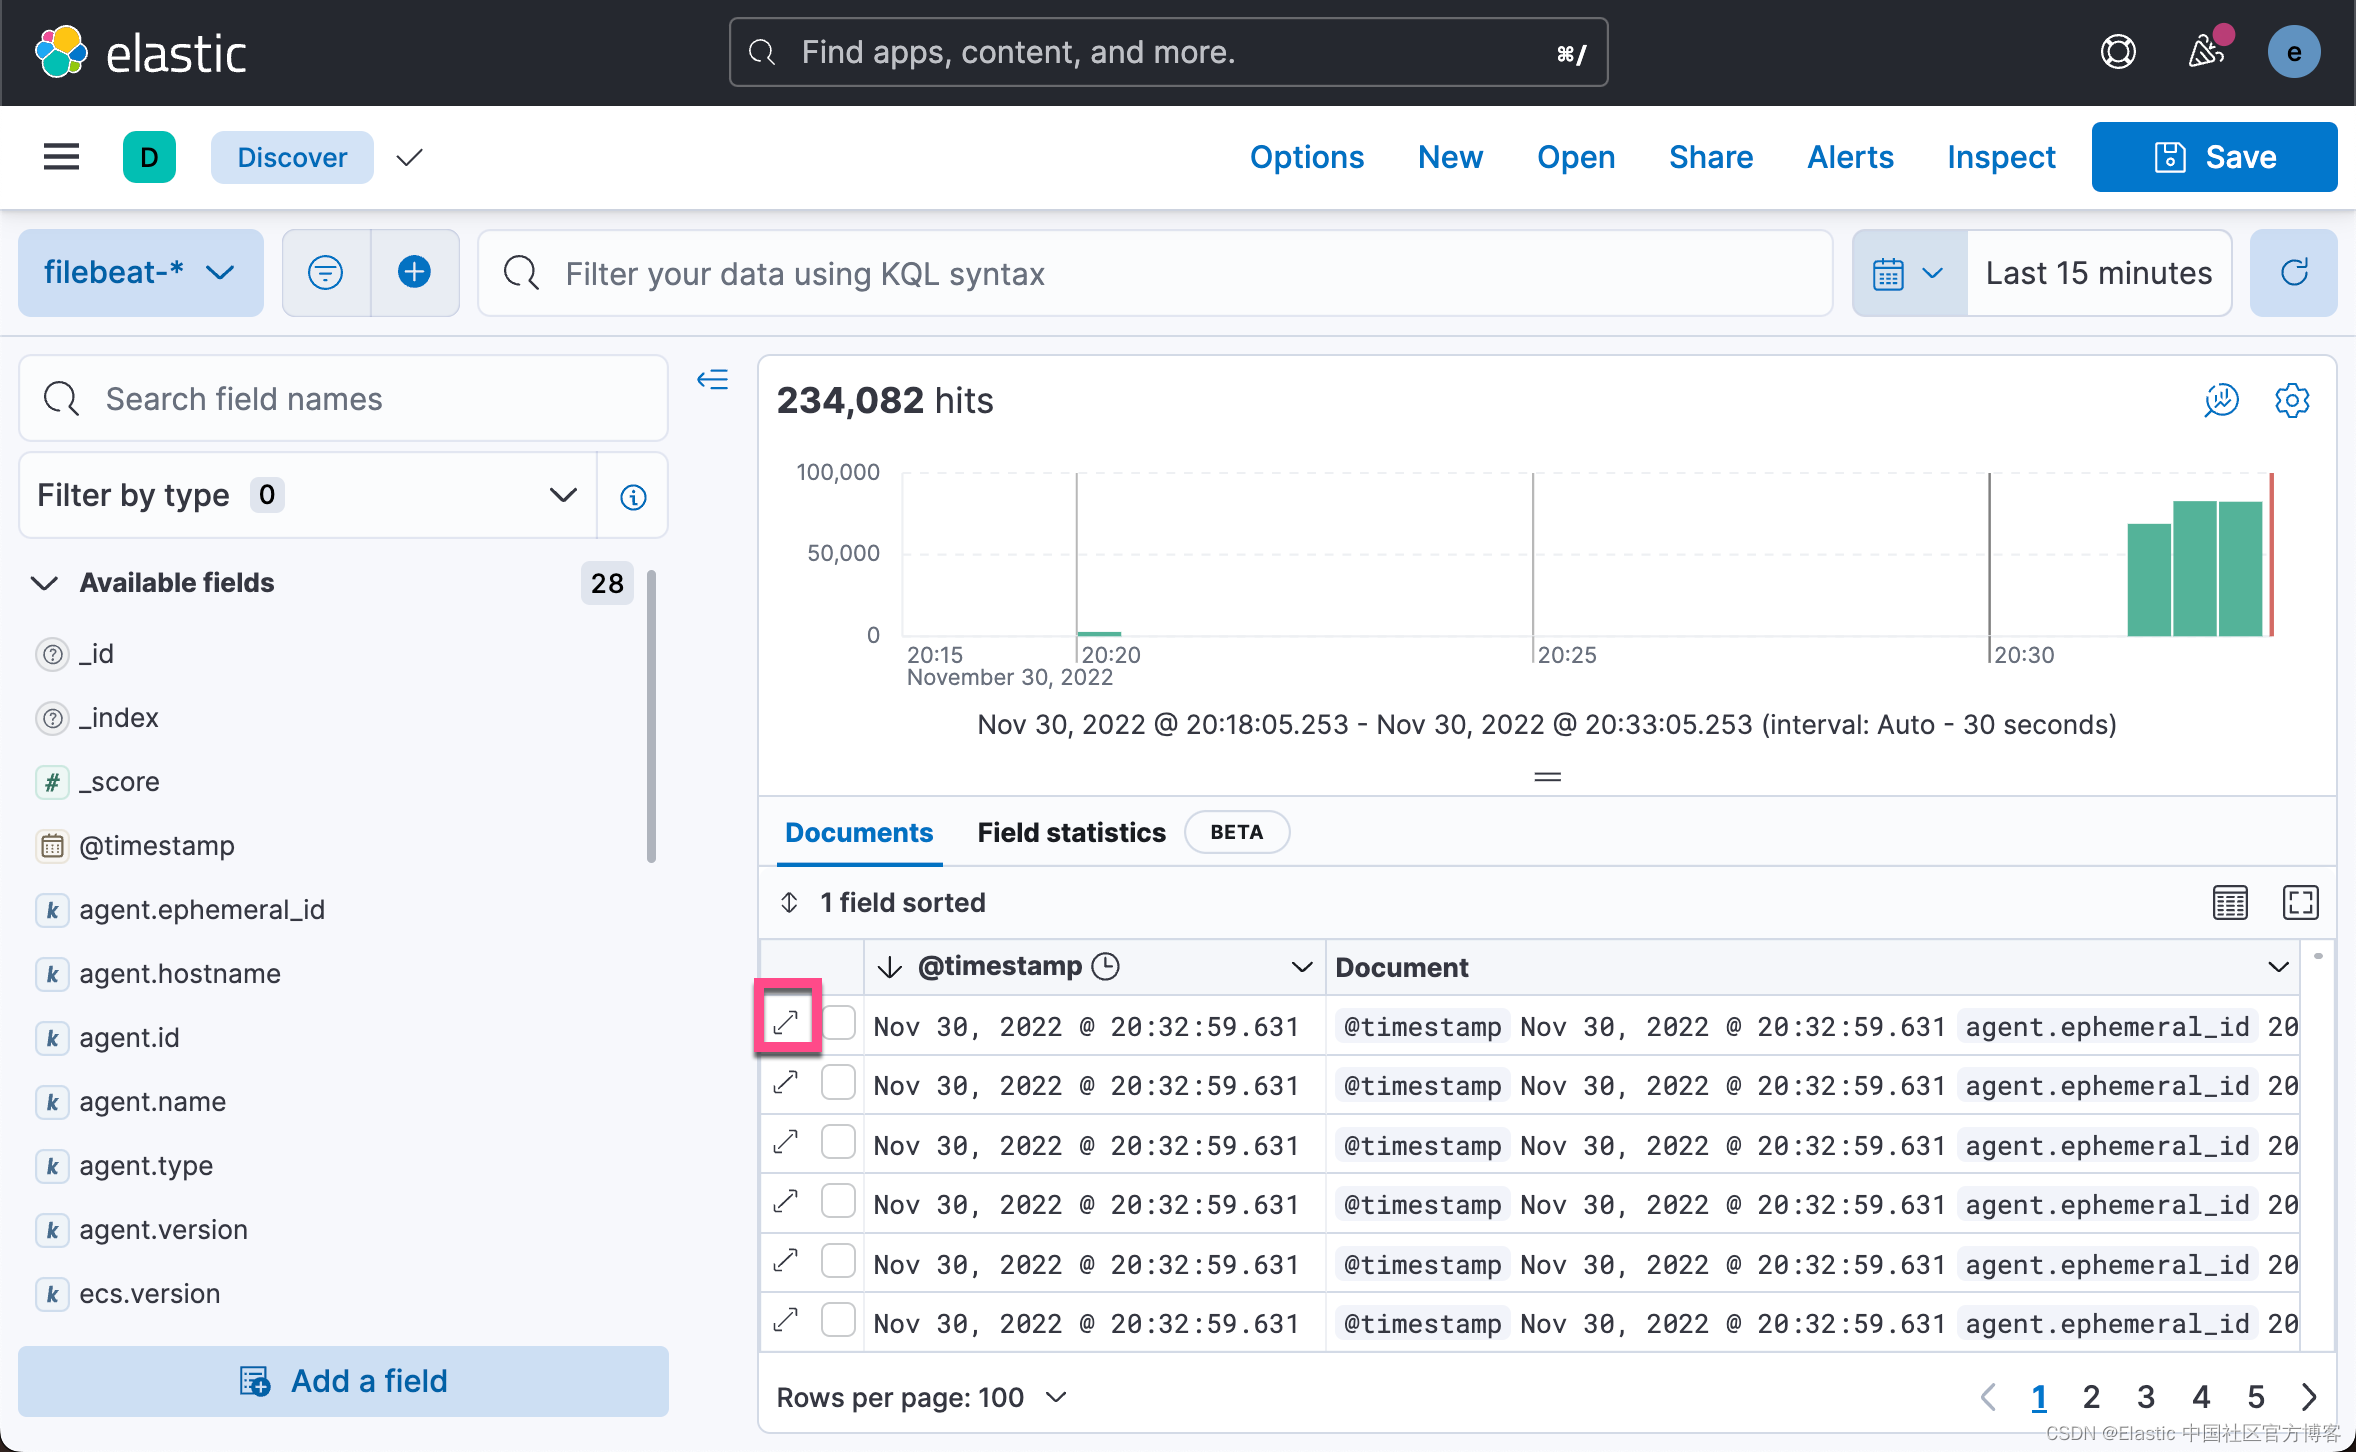Switch to Field statistics tab

(1071, 832)
